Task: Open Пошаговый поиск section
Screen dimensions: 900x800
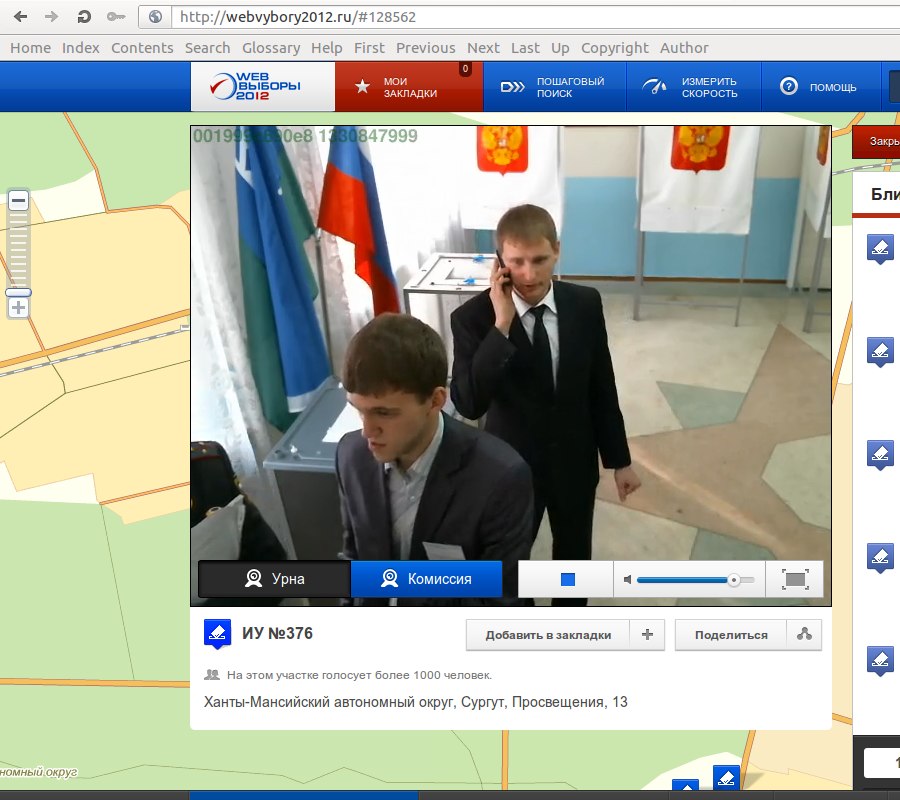Action: coord(554,87)
